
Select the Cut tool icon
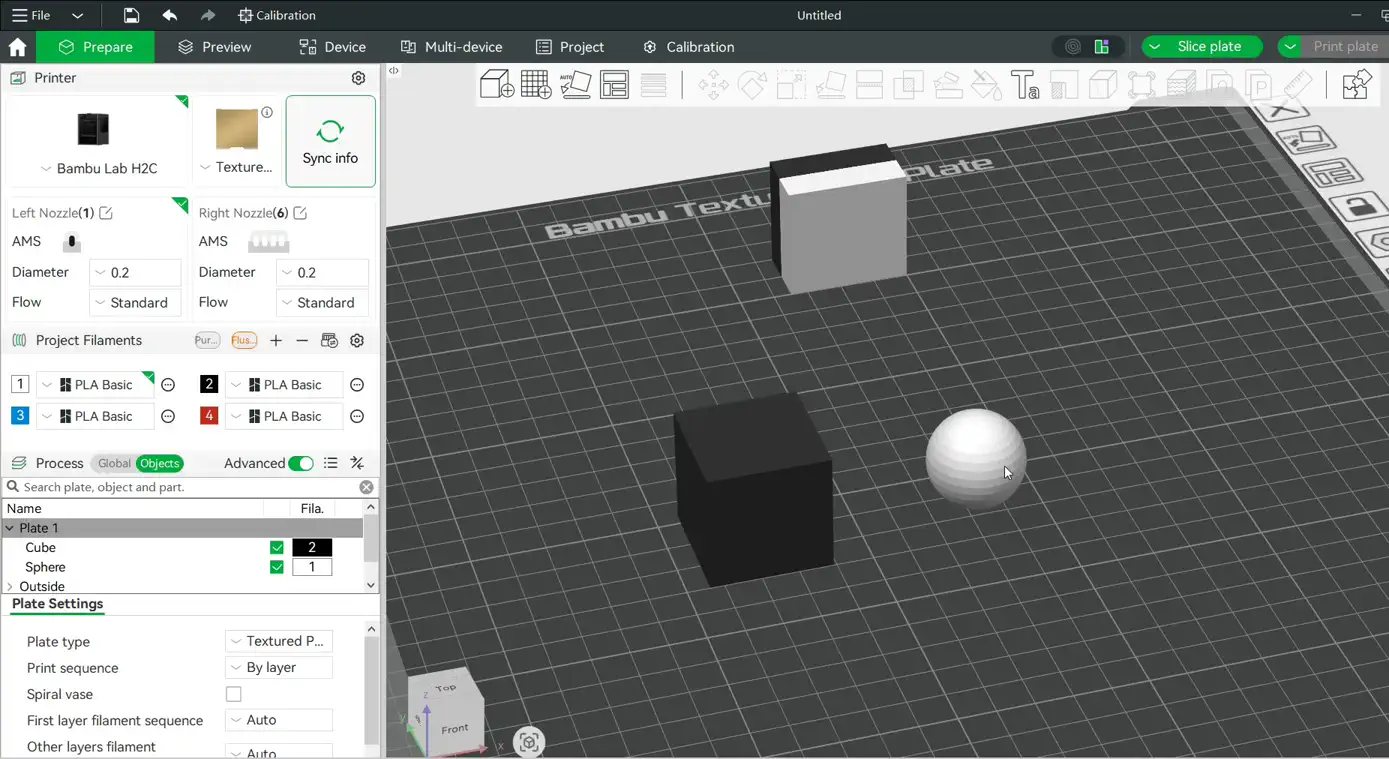coord(869,85)
